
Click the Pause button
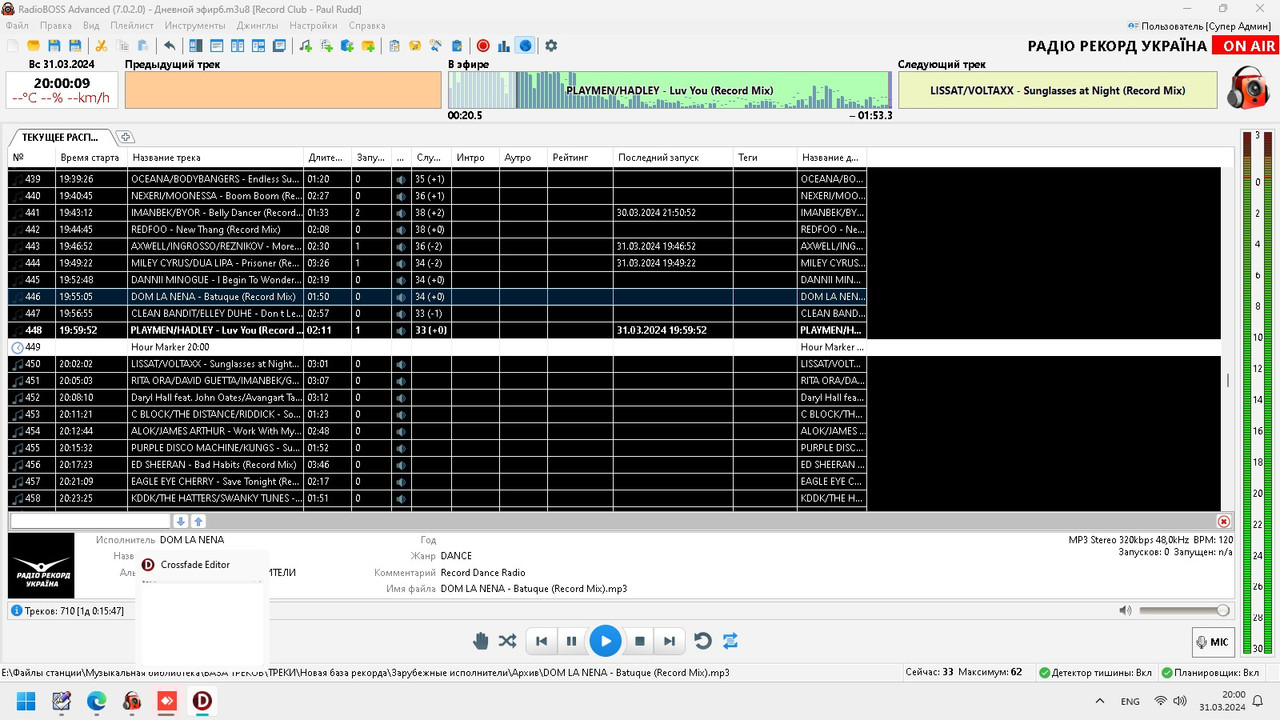click(571, 641)
